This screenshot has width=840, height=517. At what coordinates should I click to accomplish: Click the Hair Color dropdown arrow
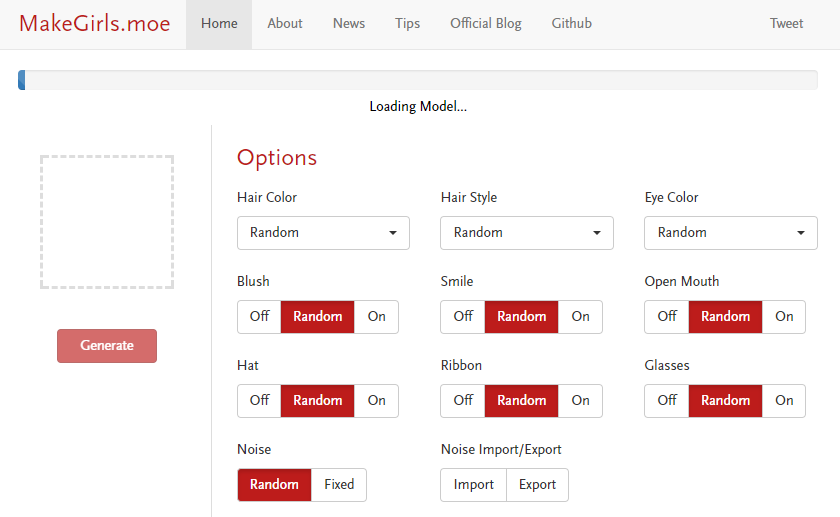[393, 233]
